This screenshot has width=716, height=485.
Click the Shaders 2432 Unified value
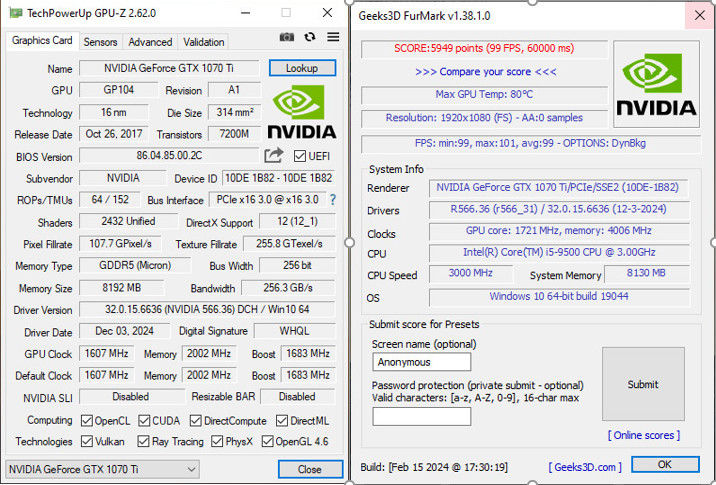[x=128, y=221]
